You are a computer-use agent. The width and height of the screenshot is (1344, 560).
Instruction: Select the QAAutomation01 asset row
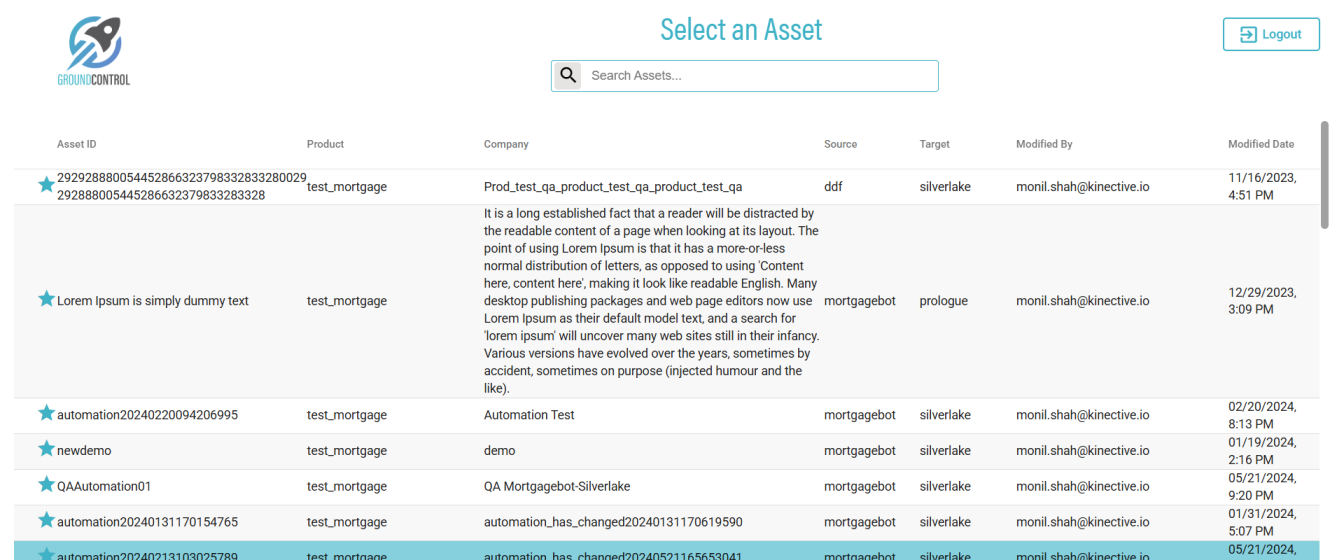coord(600,487)
